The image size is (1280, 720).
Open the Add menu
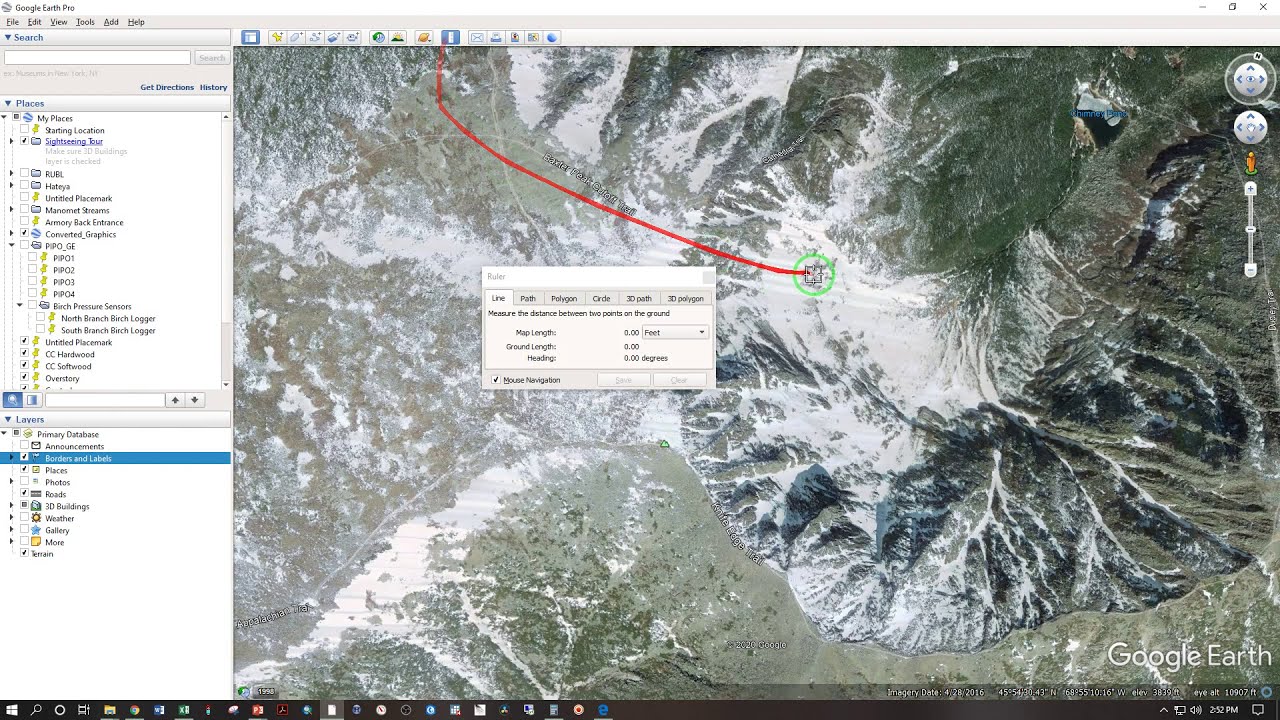pos(111,21)
